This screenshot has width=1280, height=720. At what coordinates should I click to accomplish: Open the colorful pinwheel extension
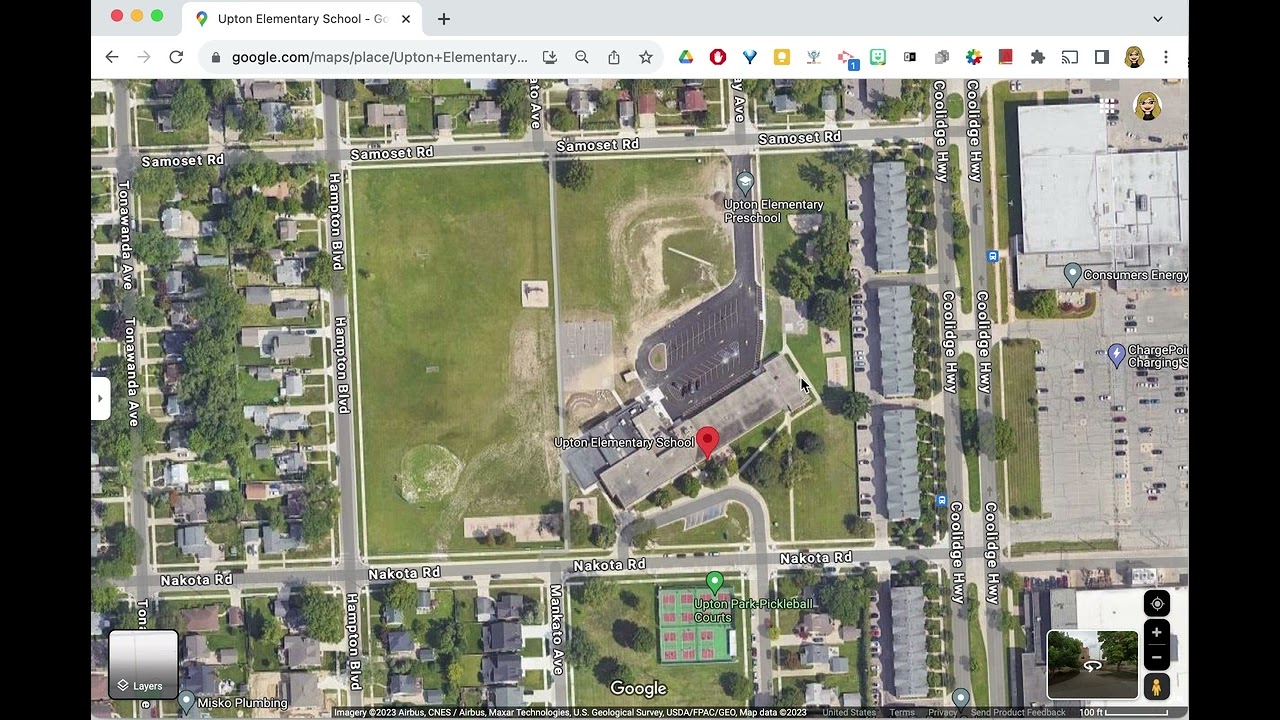coord(974,57)
